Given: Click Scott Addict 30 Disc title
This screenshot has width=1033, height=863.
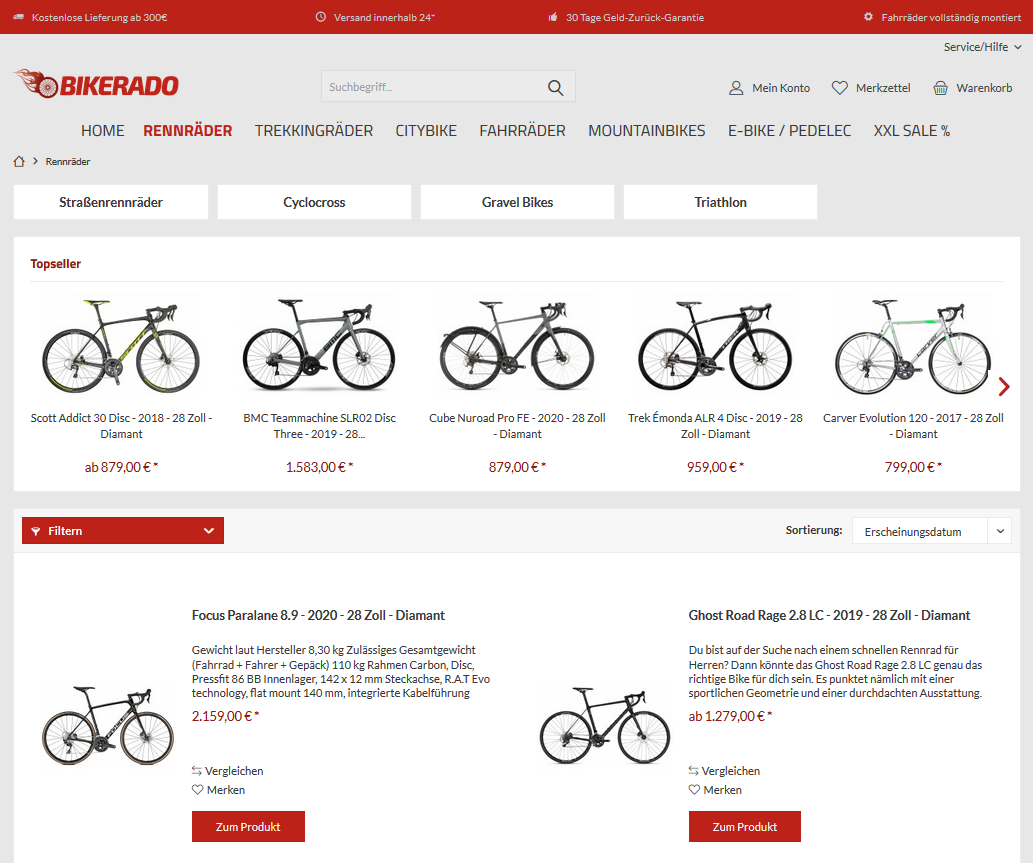Looking at the screenshot, I should 121,426.
